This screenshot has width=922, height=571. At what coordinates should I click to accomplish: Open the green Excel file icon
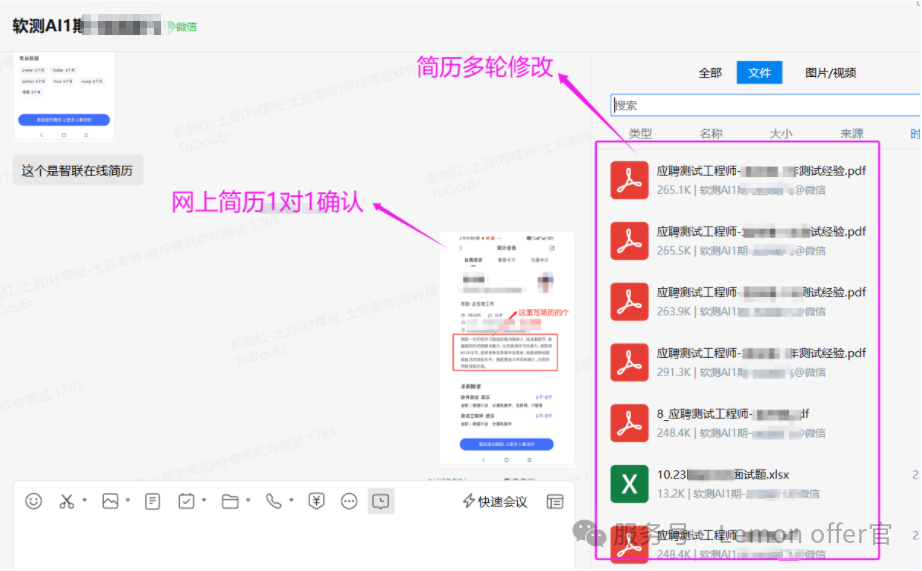click(x=630, y=484)
